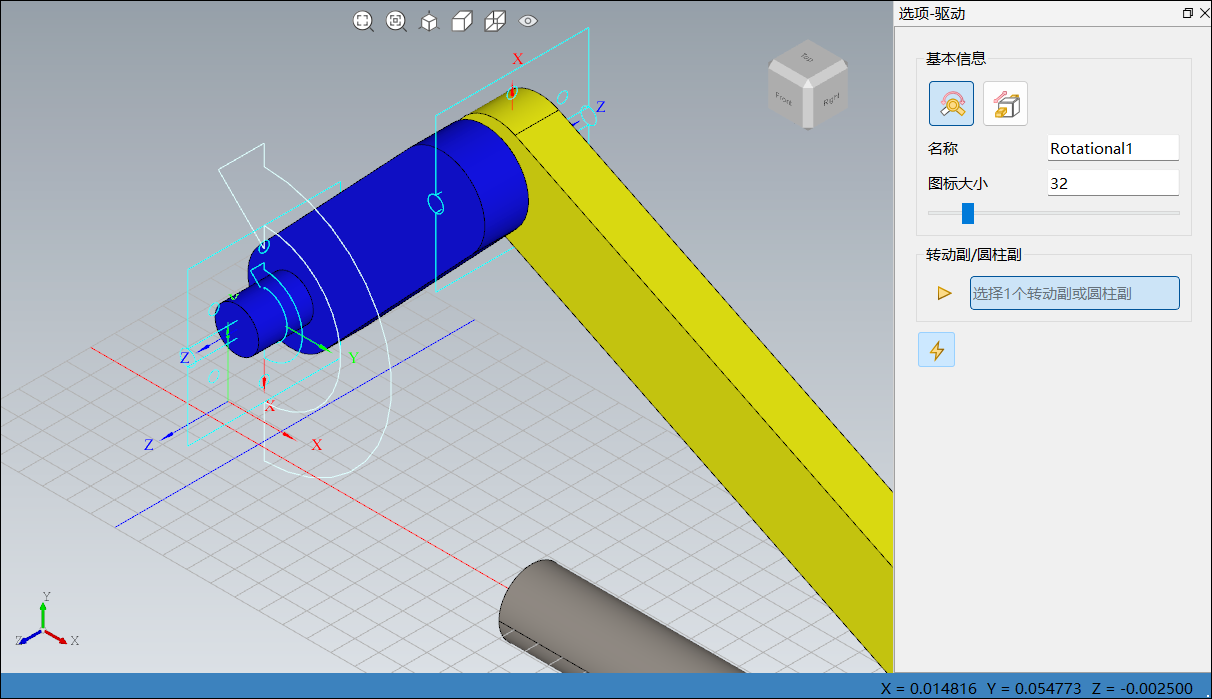Image resolution: width=1212 pixels, height=699 pixels.
Task: Click the lightning bolt apply button
Action: point(936,350)
